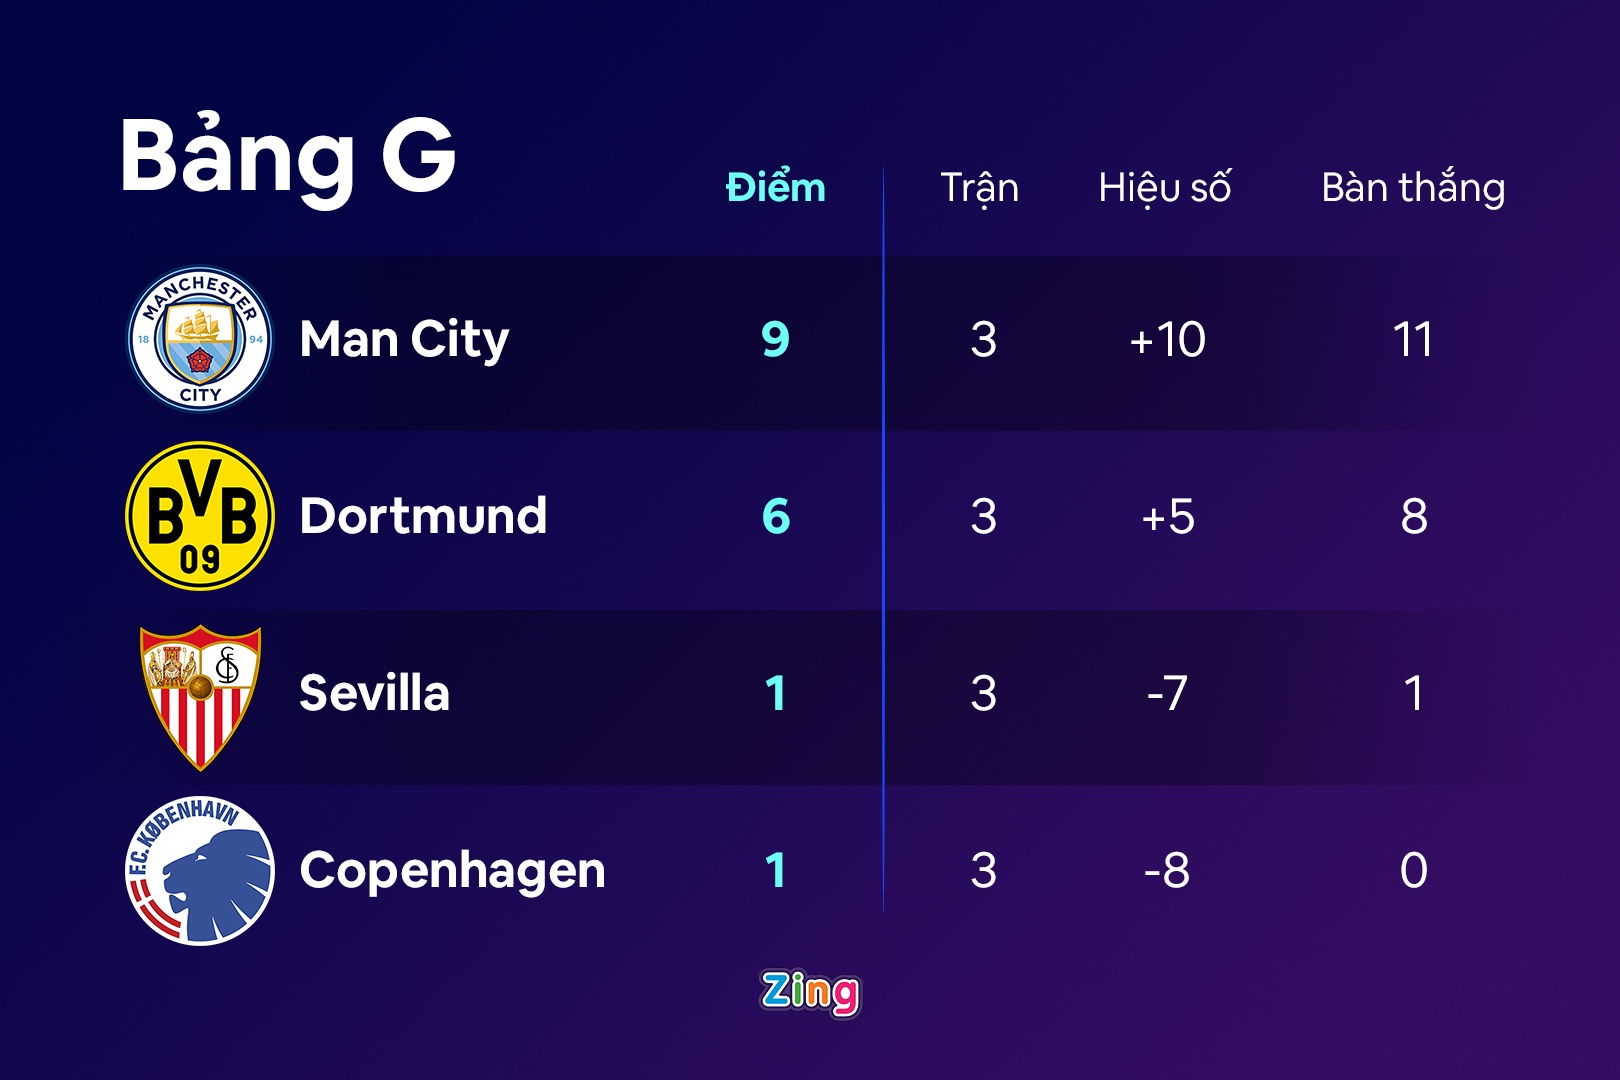Select the Trận column header
The image size is (1620, 1080).
980,188
